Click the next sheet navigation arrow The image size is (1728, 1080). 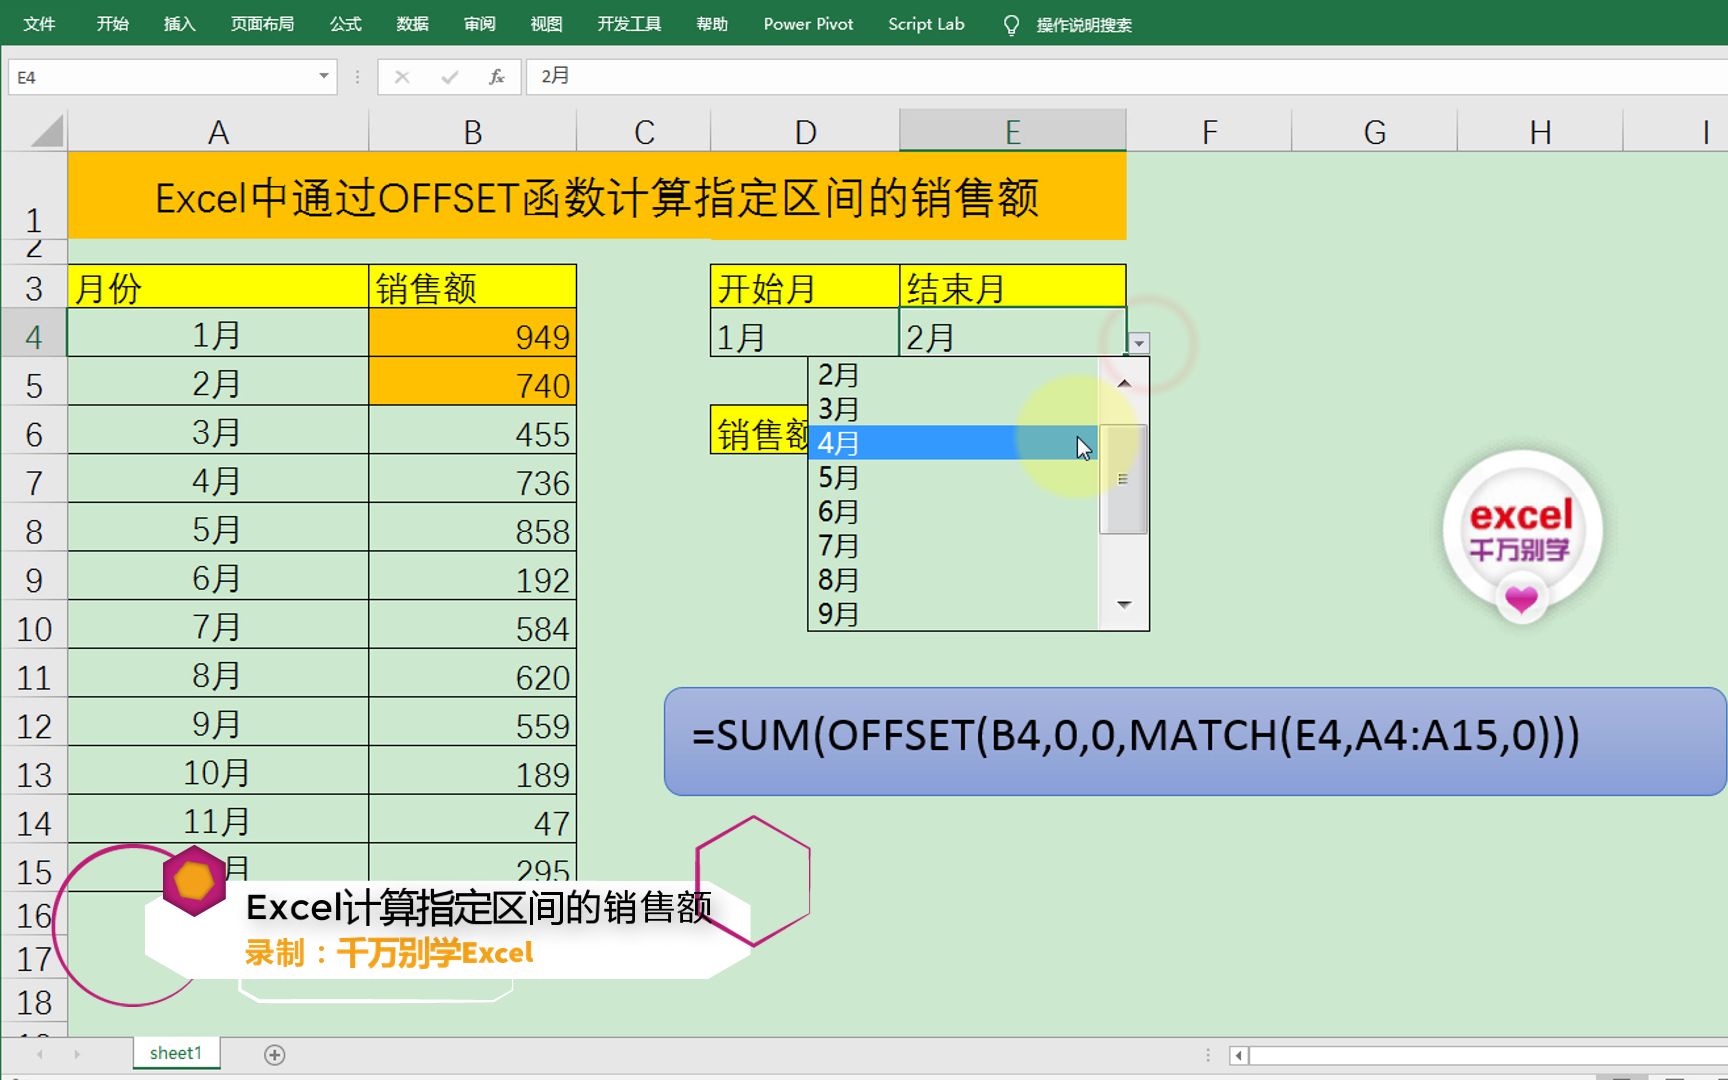pyautogui.click(x=79, y=1054)
